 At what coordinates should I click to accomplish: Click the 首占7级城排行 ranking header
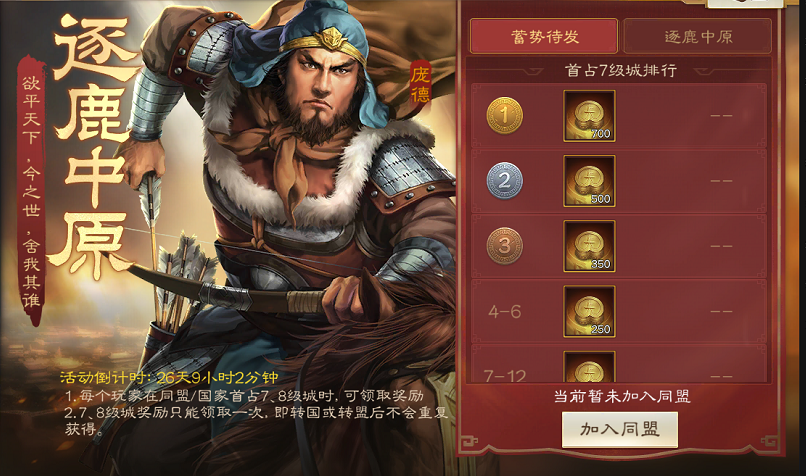[620, 70]
